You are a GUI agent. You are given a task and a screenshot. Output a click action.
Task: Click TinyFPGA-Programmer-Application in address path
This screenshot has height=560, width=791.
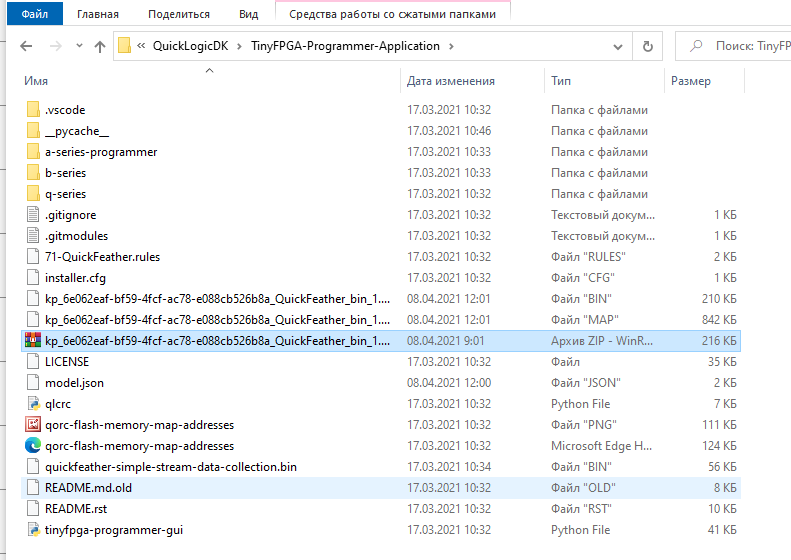tap(346, 46)
